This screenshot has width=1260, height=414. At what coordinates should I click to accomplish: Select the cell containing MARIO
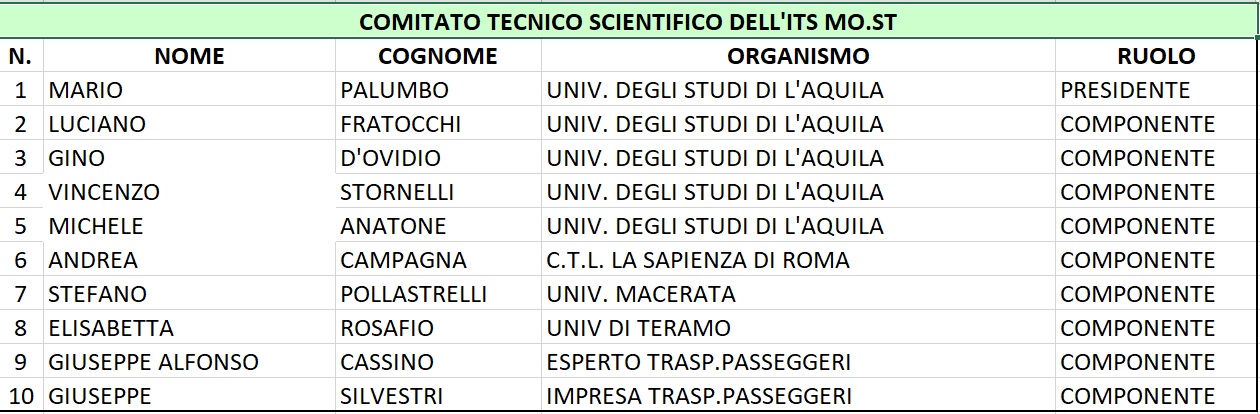tap(189, 90)
